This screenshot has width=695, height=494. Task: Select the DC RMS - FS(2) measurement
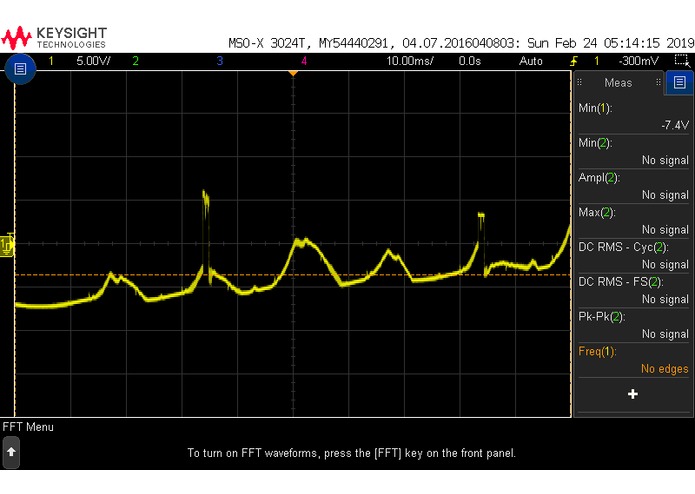pyautogui.click(x=633, y=291)
